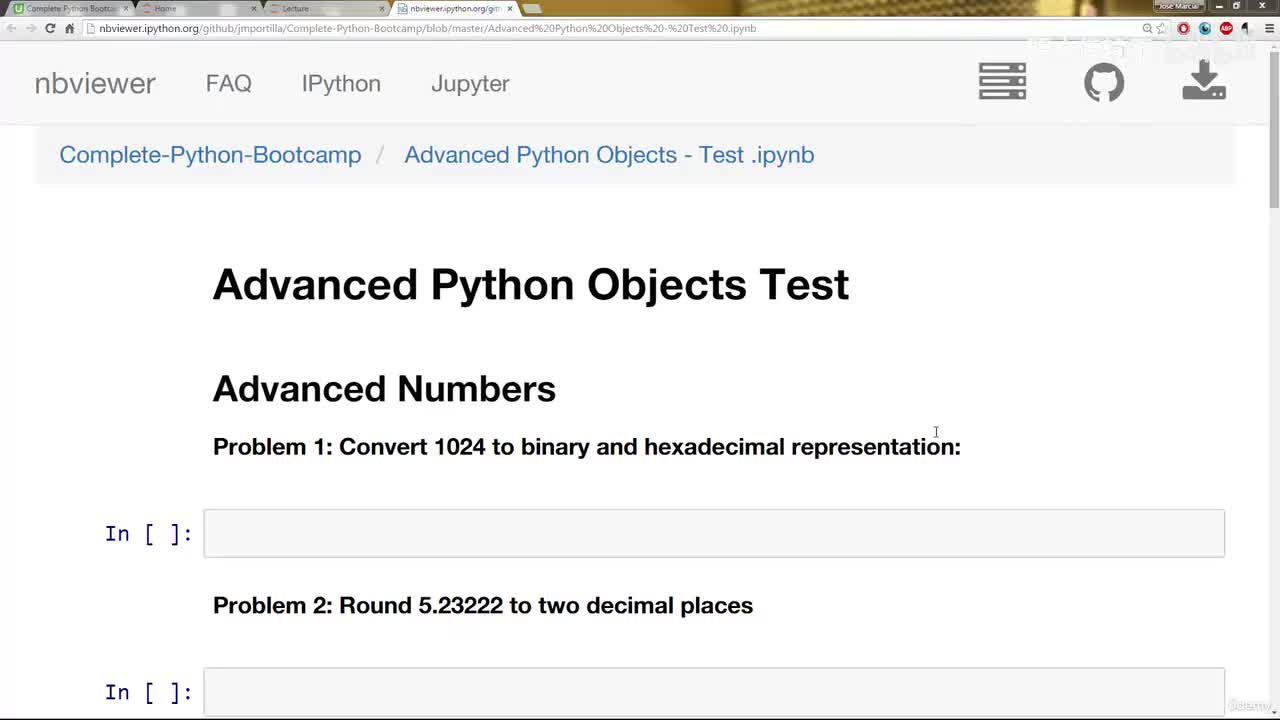Bookmark this page with the star icon
This screenshot has width=1280, height=720.
coord(1161,28)
